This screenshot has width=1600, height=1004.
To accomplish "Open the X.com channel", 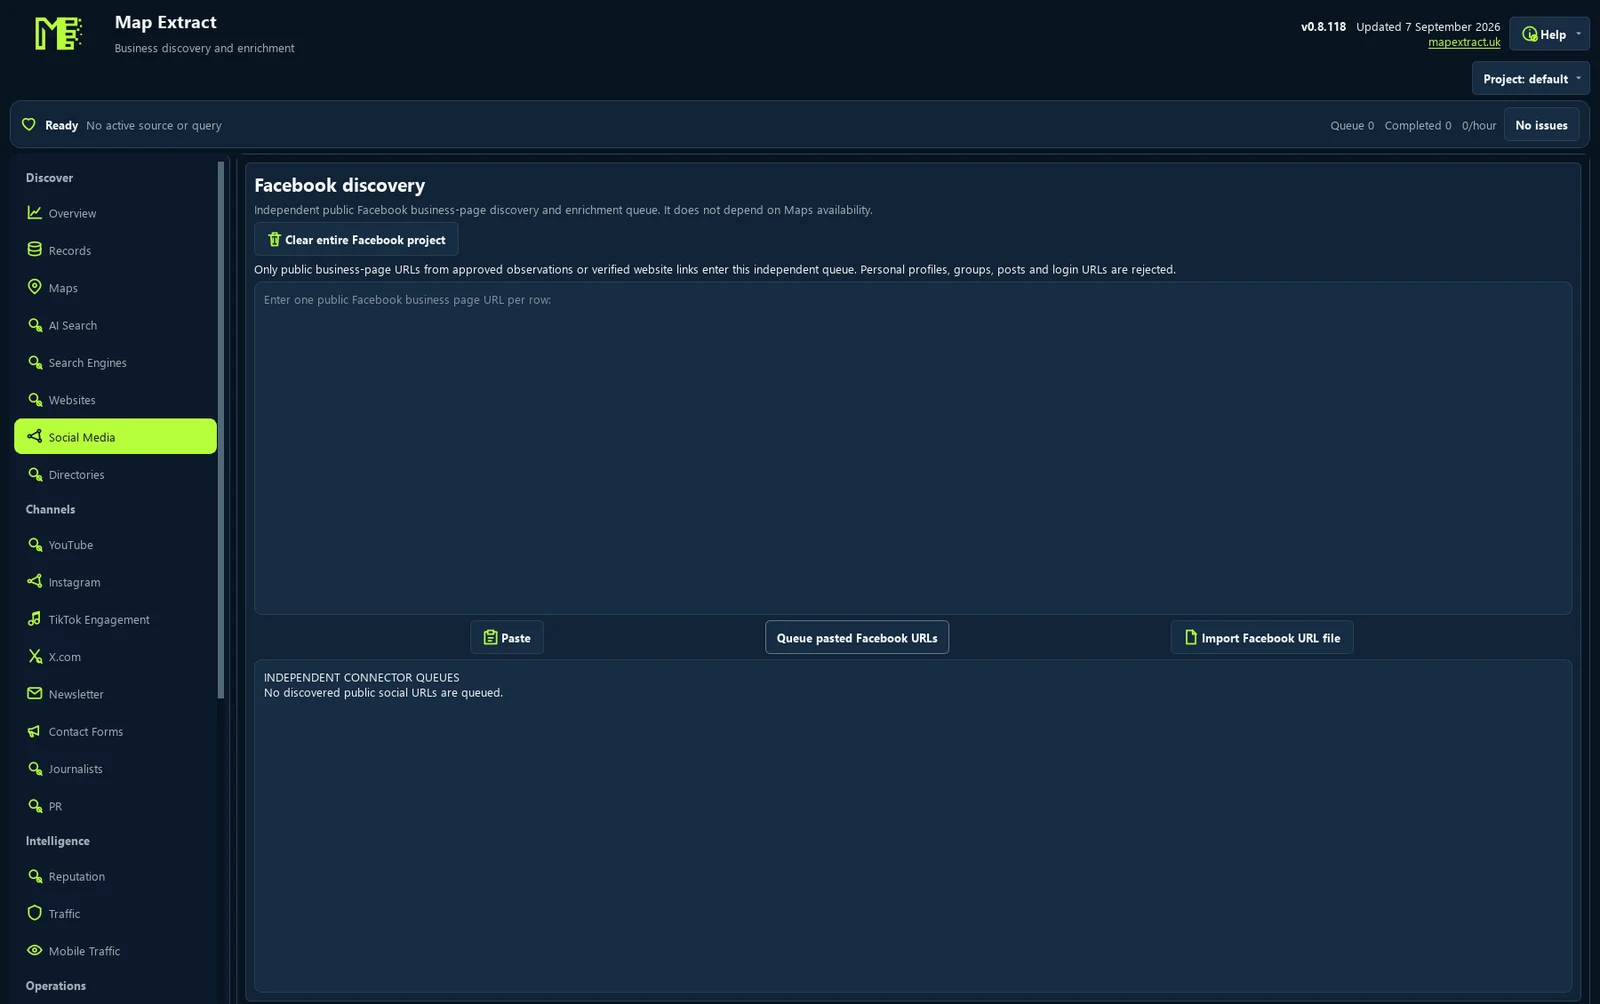I will [x=115, y=656].
